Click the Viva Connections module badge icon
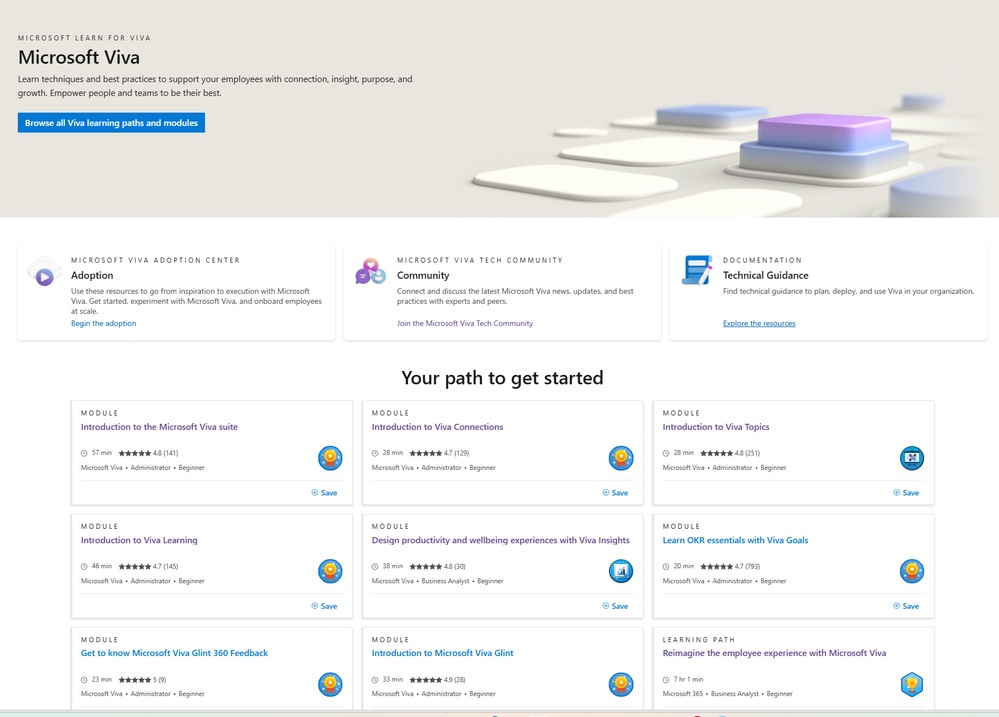Image resolution: width=999 pixels, height=717 pixels. (621, 458)
